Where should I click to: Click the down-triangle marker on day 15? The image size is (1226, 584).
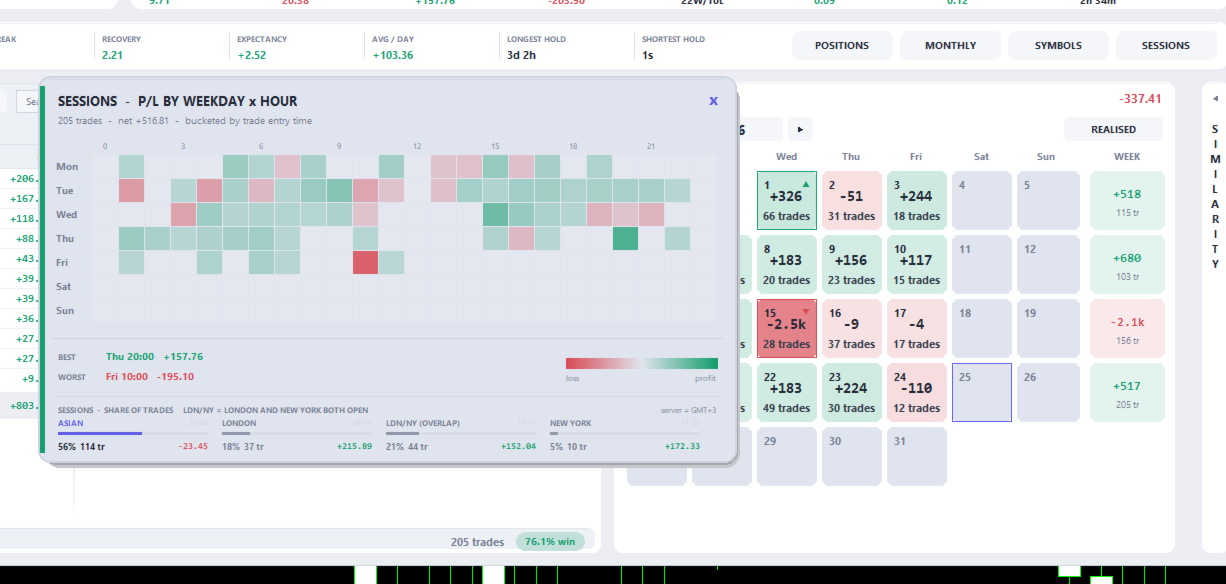(806, 312)
